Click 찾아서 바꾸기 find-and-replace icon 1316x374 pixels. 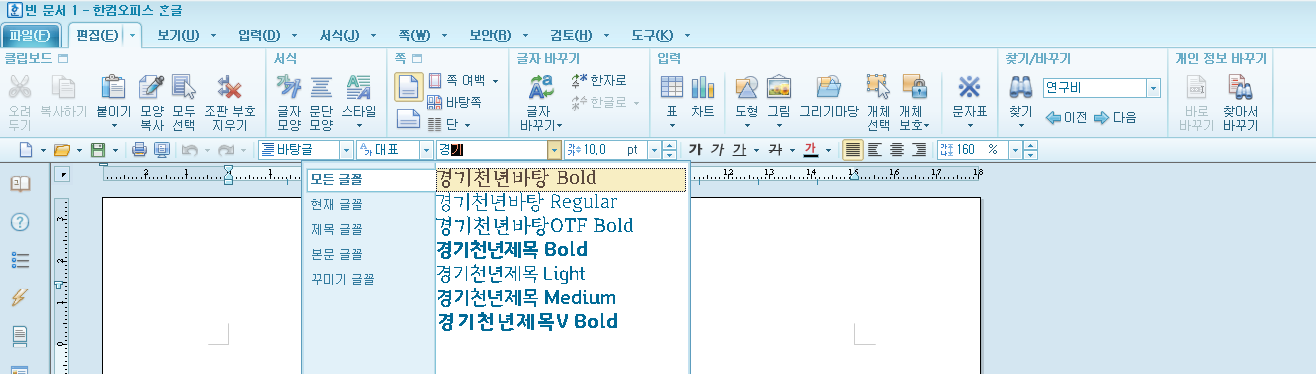point(1241,88)
